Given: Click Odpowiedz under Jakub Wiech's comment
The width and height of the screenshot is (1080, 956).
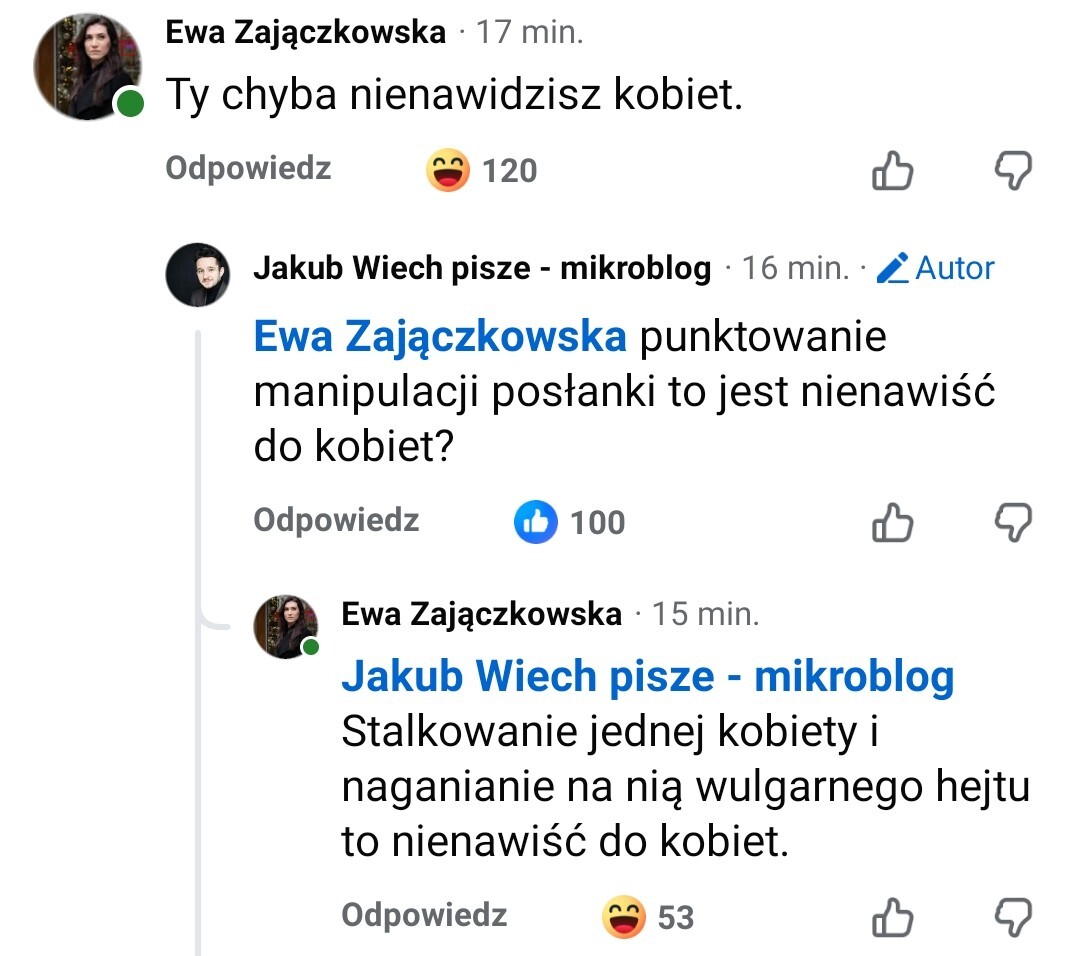Looking at the screenshot, I should point(336,520).
